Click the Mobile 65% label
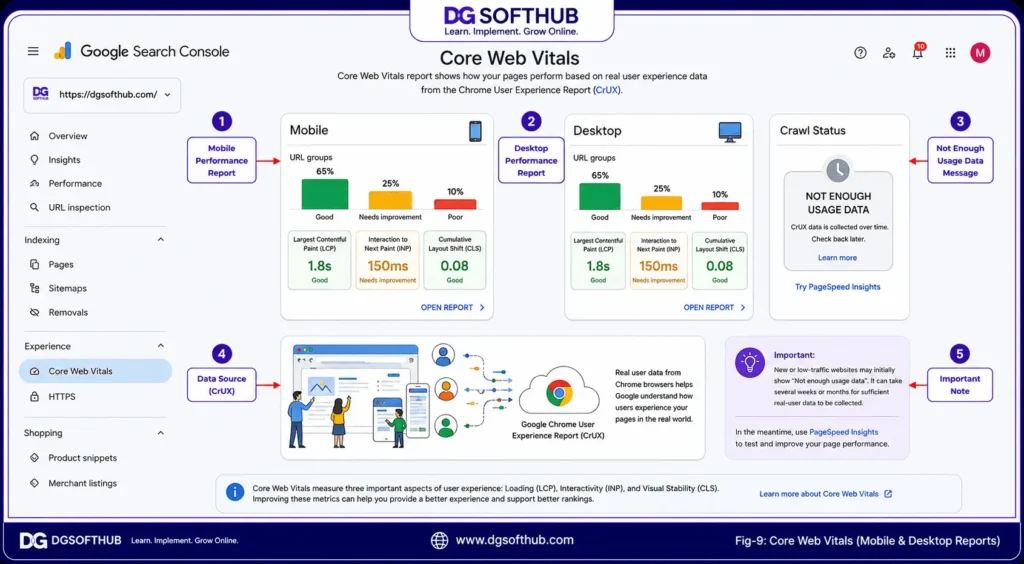1024x564 pixels. (x=325, y=172)
